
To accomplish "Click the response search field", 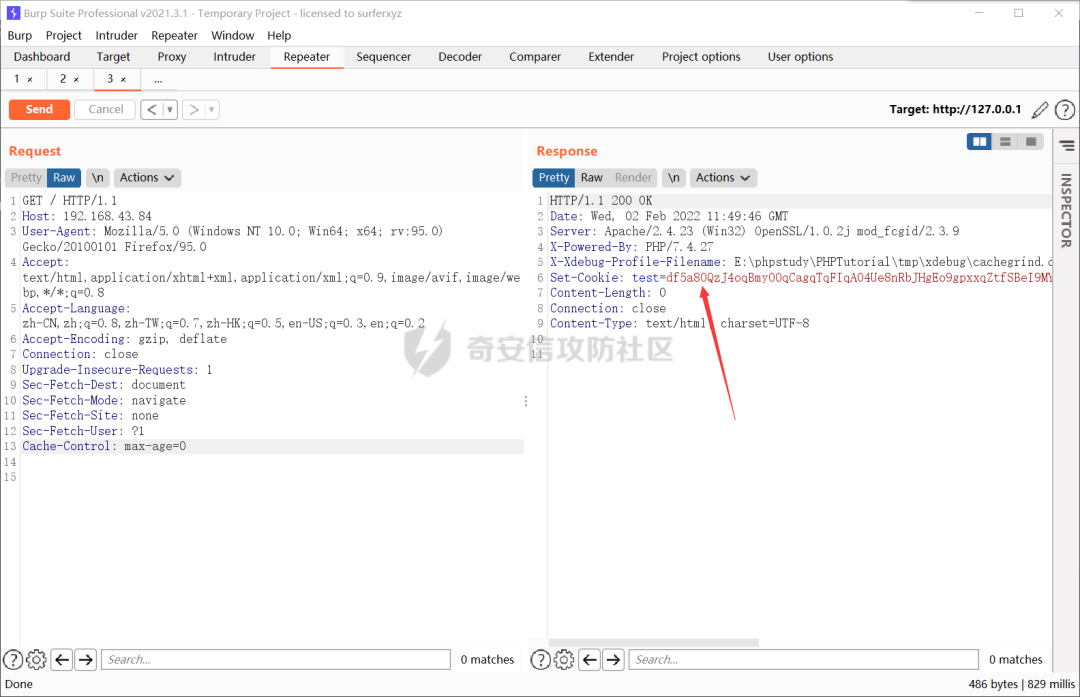I will (804, 660).
